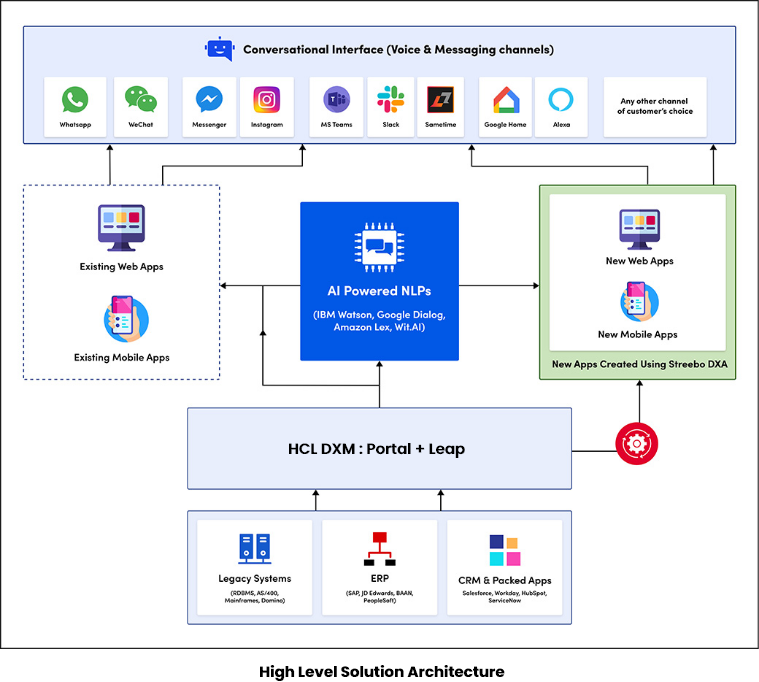
Task: Click the 'New Mobile Apps' label
Action: click(x=638, y=334)
